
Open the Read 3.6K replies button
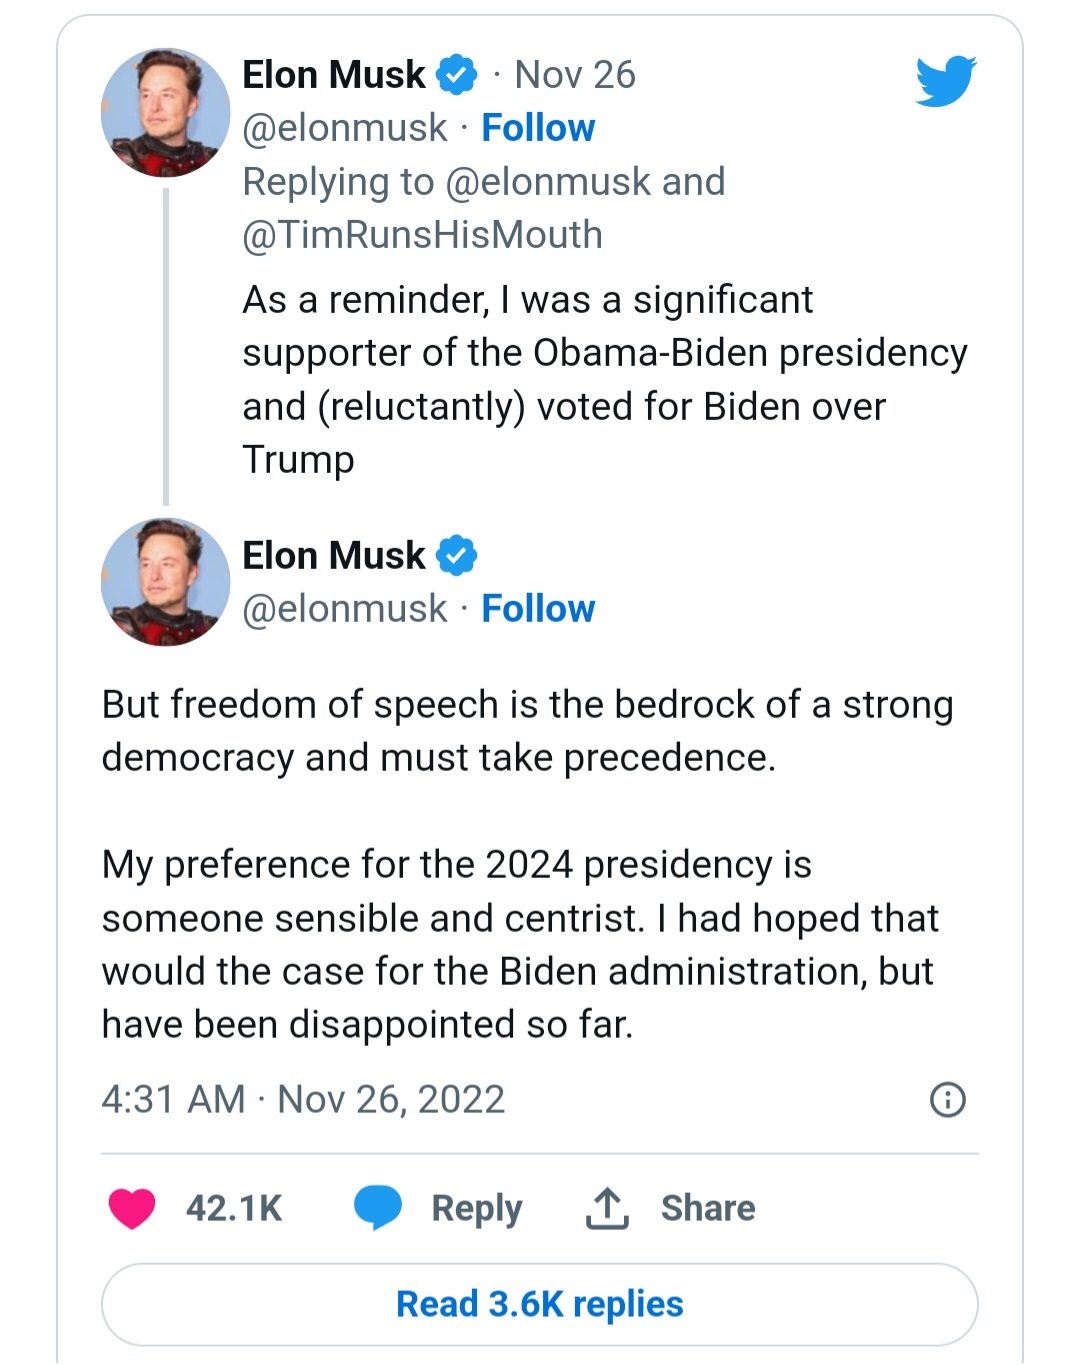tap(539, 1304)
